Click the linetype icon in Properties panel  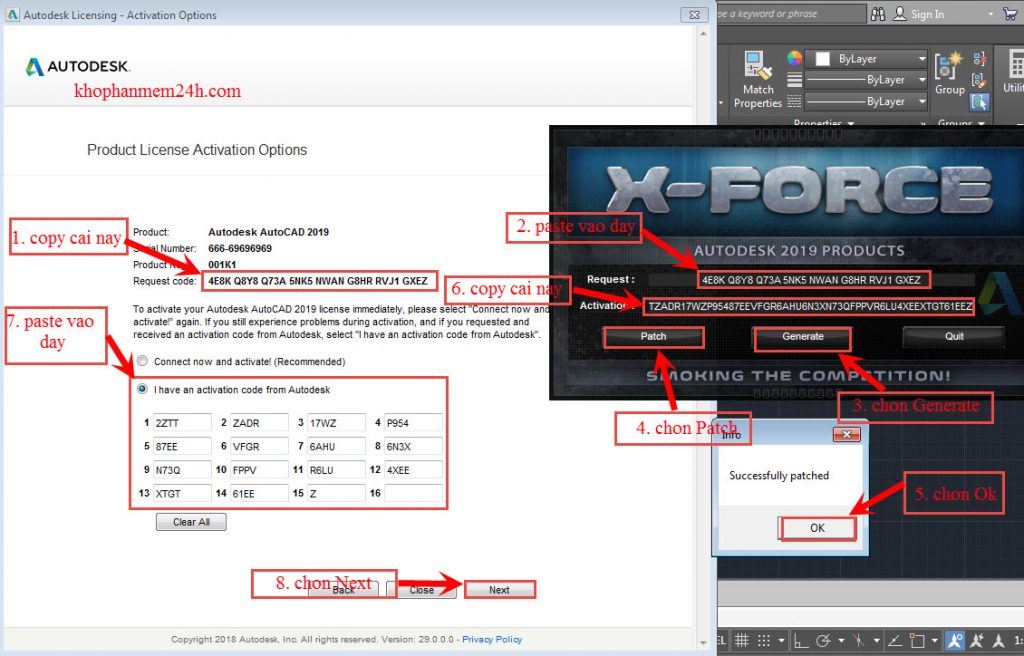(x=795, y=101)
